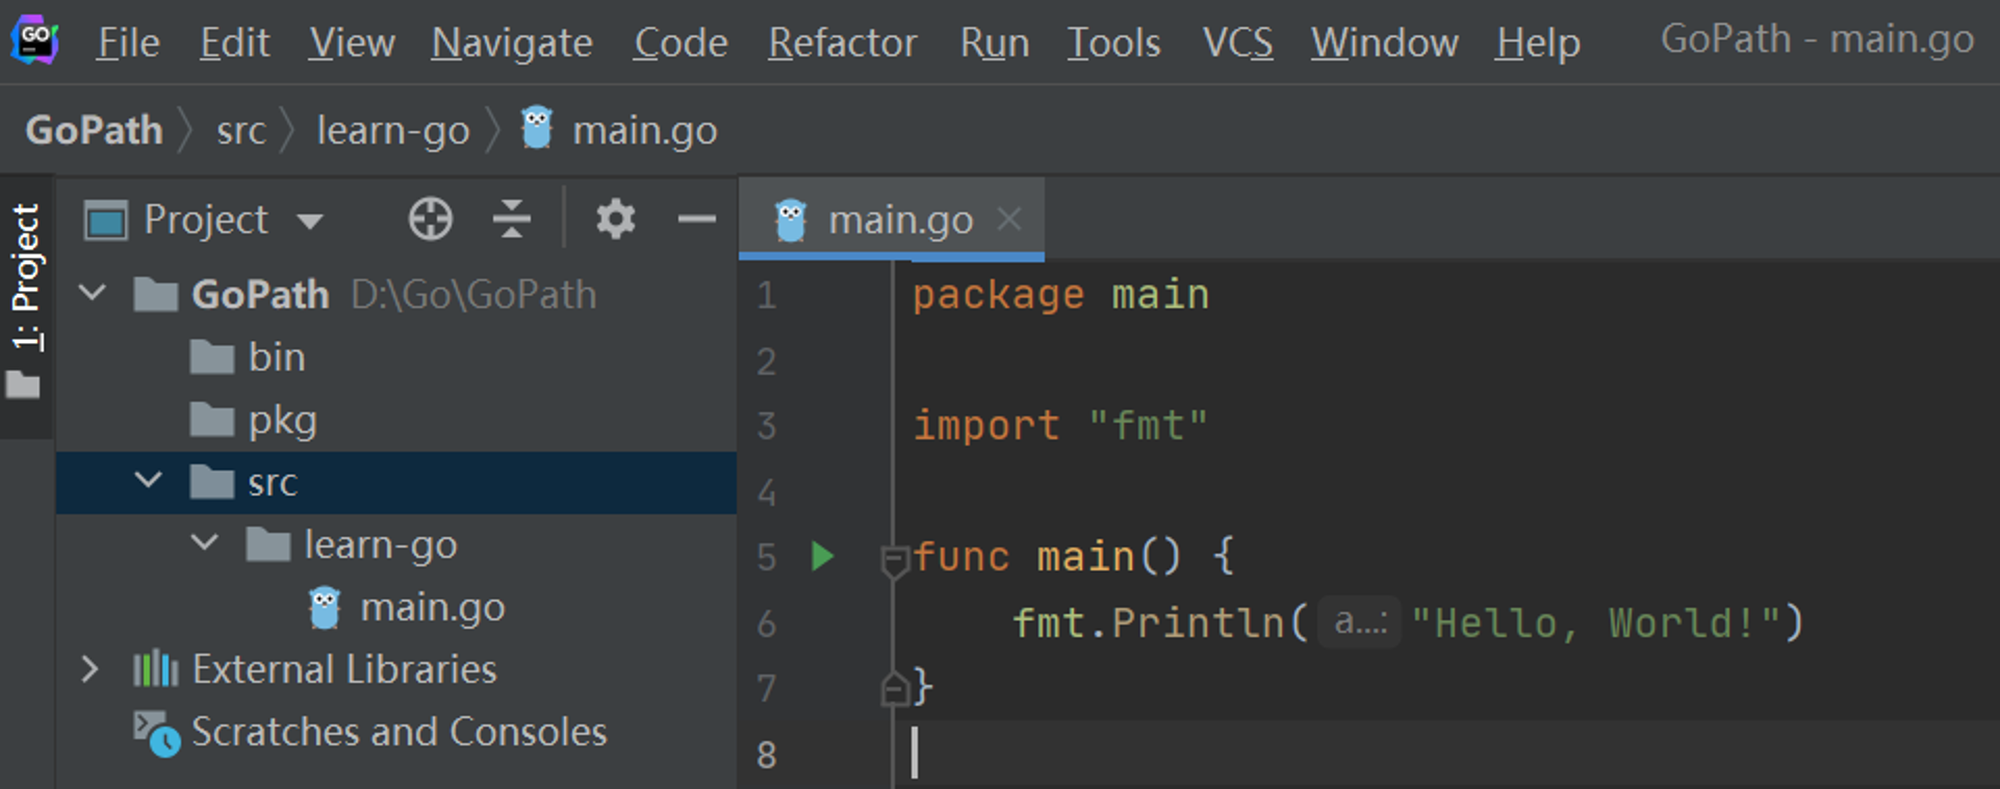Image resolution: width=2000 pixels, height=789 pixels.
Task: Click the package keyword on line 1
Action: coord(998,295)
